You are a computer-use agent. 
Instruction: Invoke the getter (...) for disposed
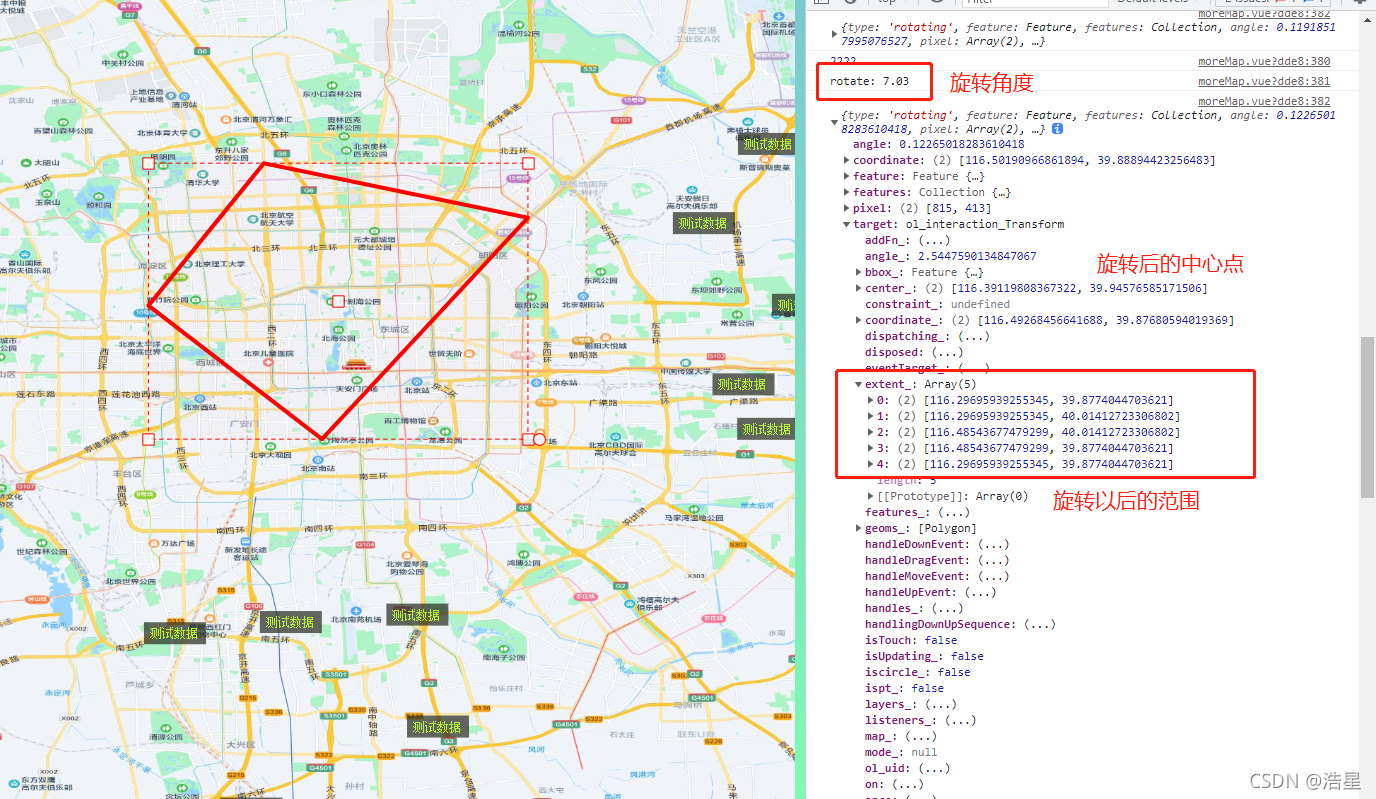click(947, 352)
